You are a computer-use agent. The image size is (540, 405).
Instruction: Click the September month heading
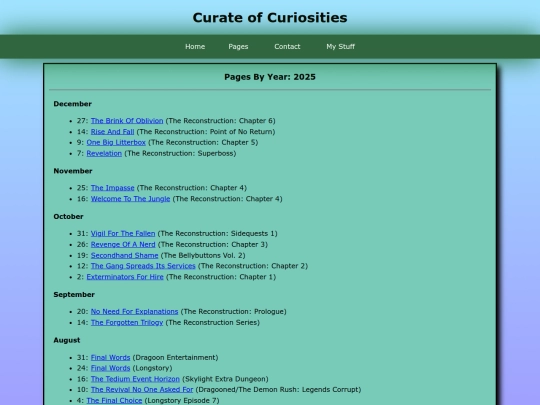pos(74,295)
